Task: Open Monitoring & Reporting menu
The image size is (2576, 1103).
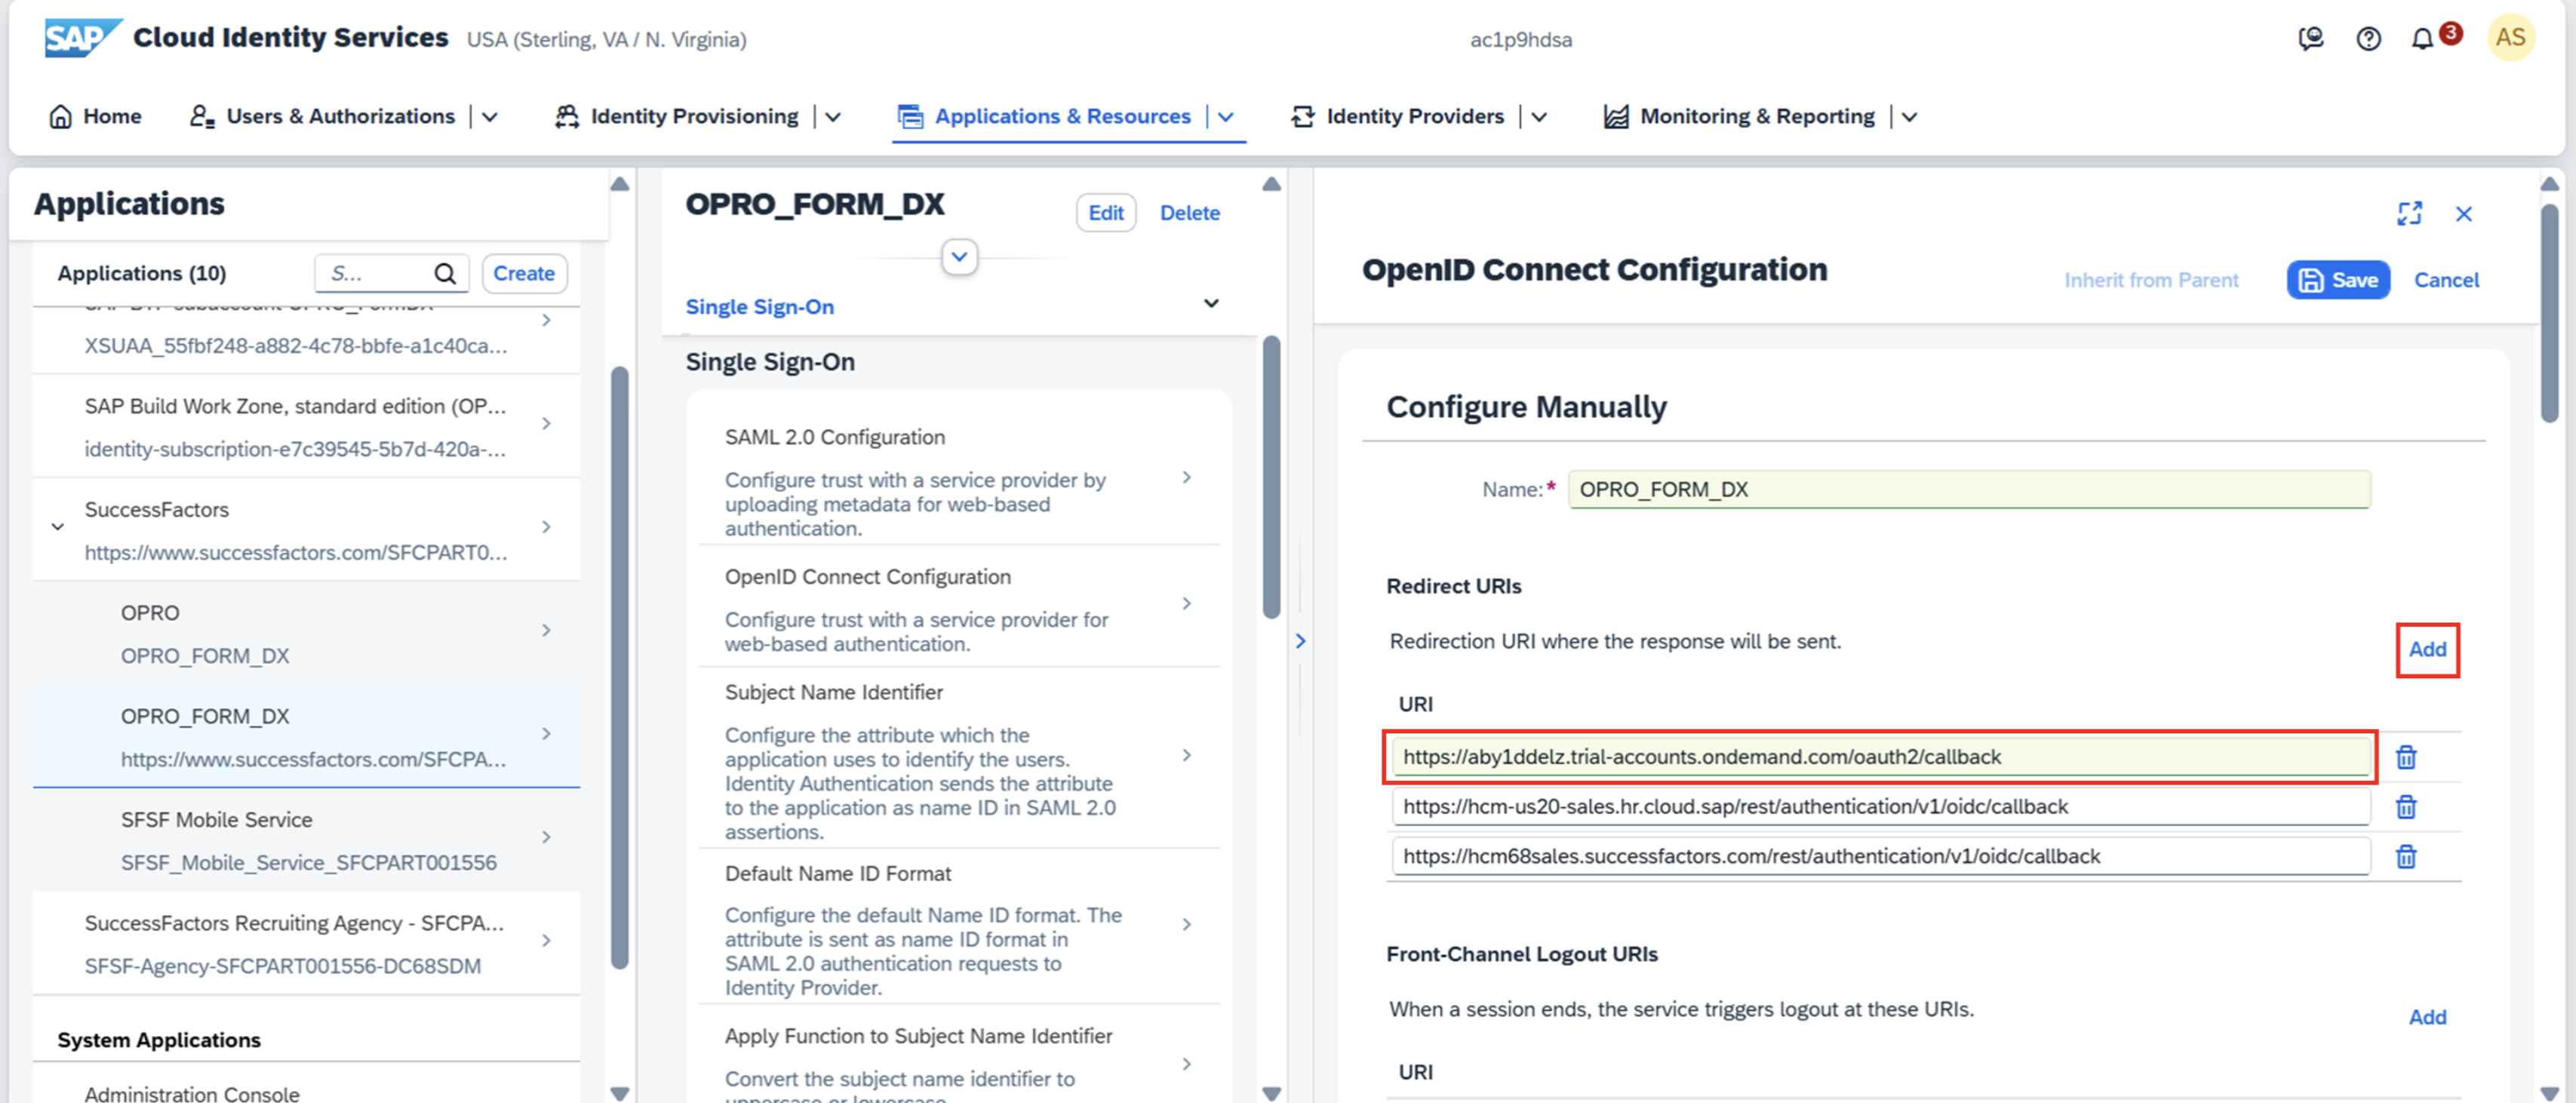Action: 1757,117
